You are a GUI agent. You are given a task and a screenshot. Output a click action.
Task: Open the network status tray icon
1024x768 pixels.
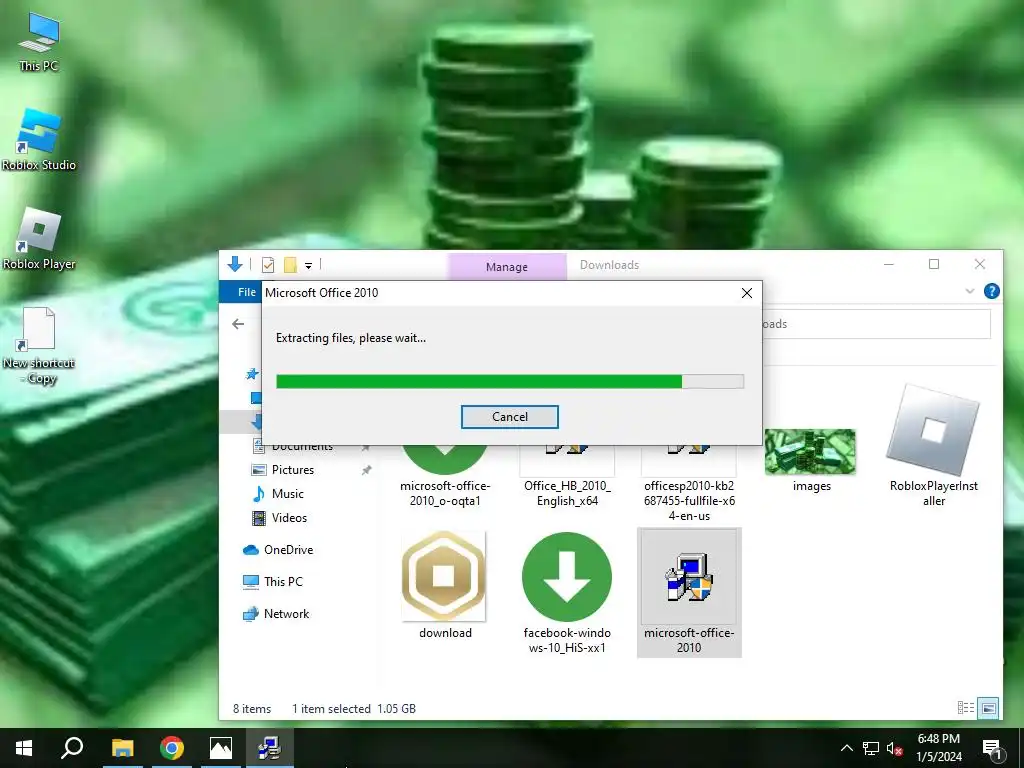coord(871,748)
